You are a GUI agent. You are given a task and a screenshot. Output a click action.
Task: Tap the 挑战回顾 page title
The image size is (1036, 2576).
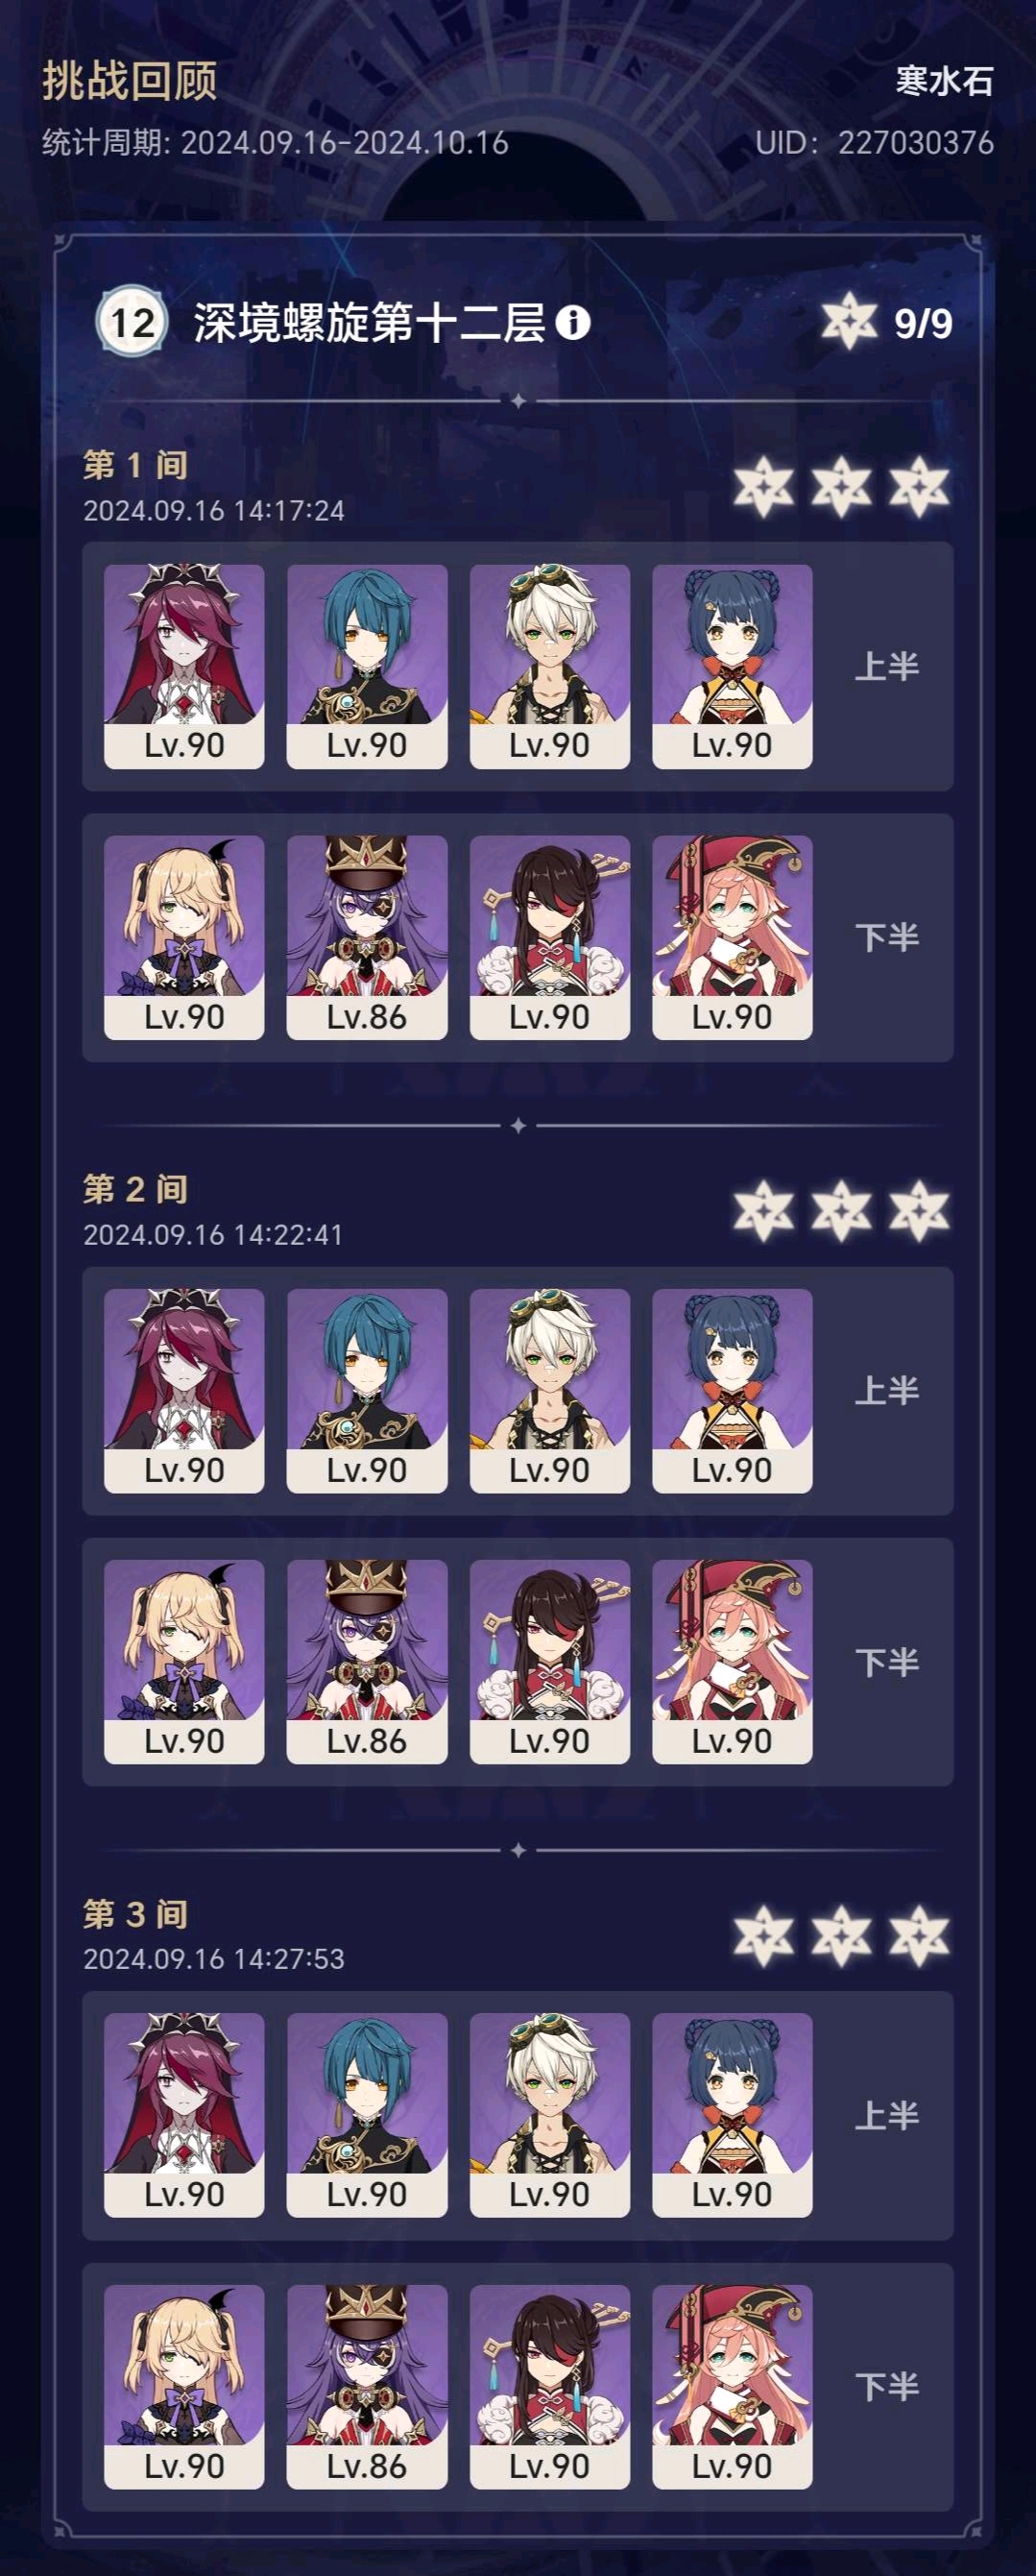pos(129,80)
